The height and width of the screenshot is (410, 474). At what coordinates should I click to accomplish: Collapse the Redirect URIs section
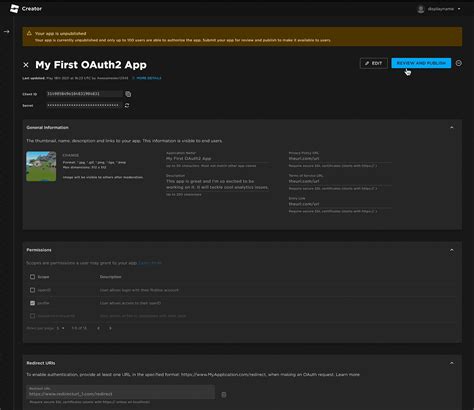click(x=452, y=363)
